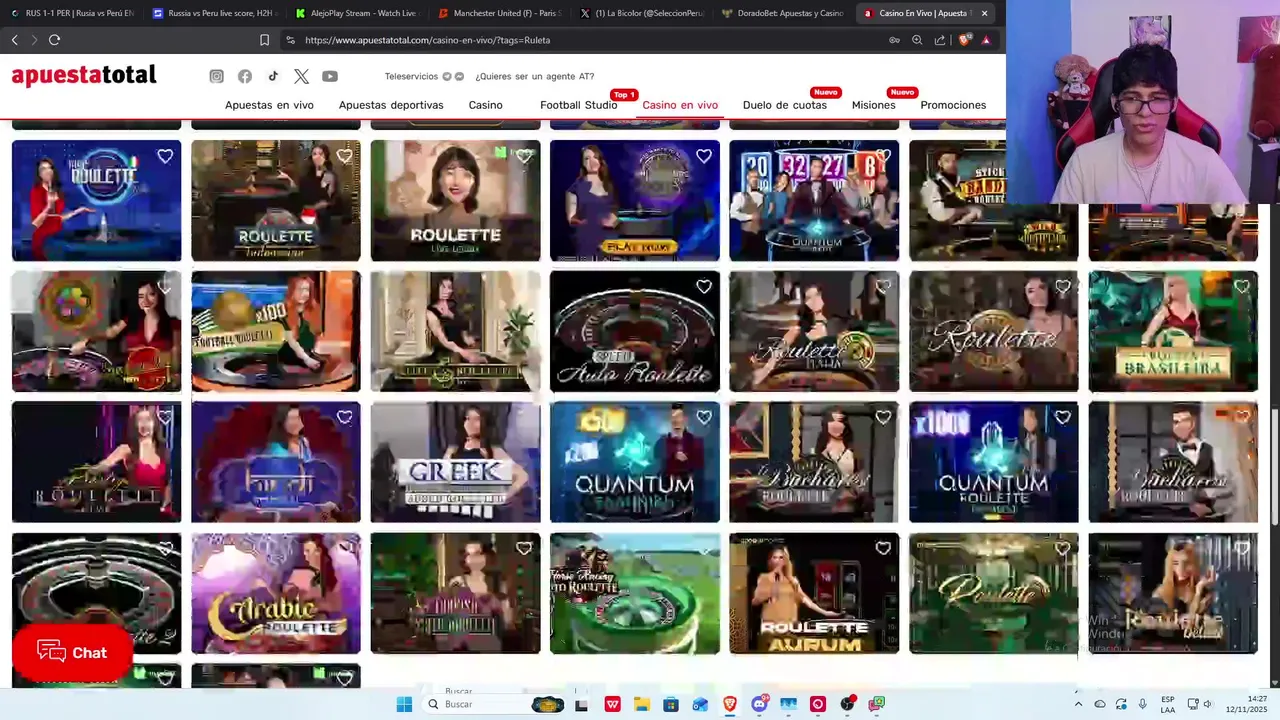1280x720 pixels.
Task: Switch to the Manchester United (F) tab
Action: (x=499, y=13)
